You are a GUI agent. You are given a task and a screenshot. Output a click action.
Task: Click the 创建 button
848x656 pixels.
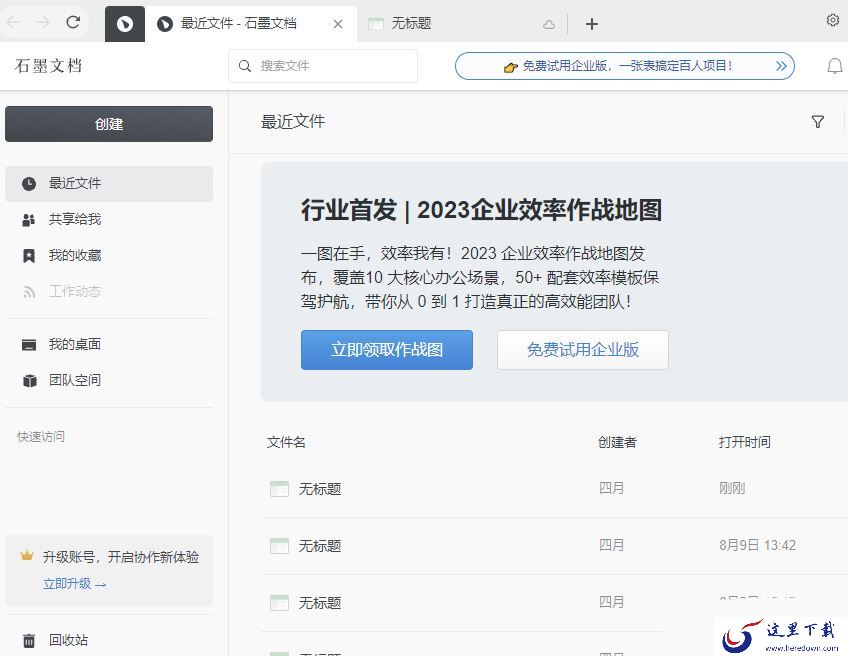click(x=109, y=124)
